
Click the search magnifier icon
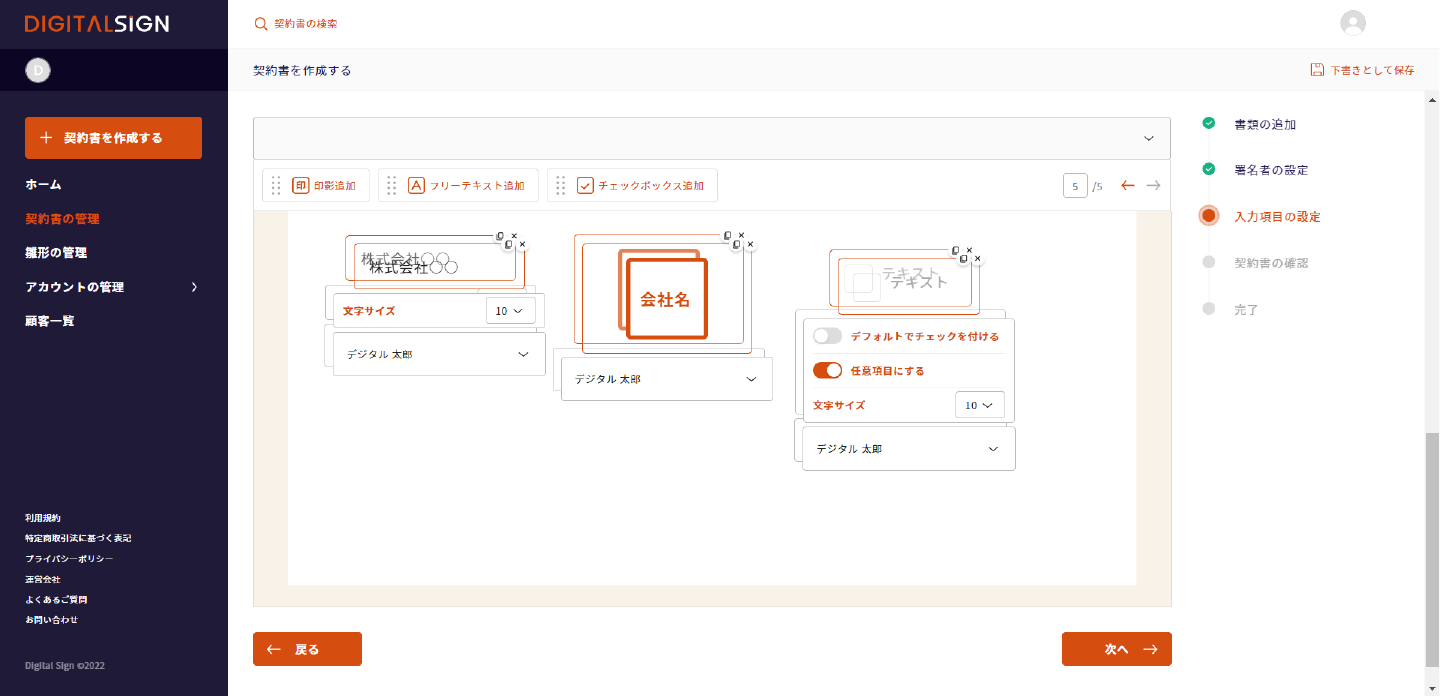[261, 24]
